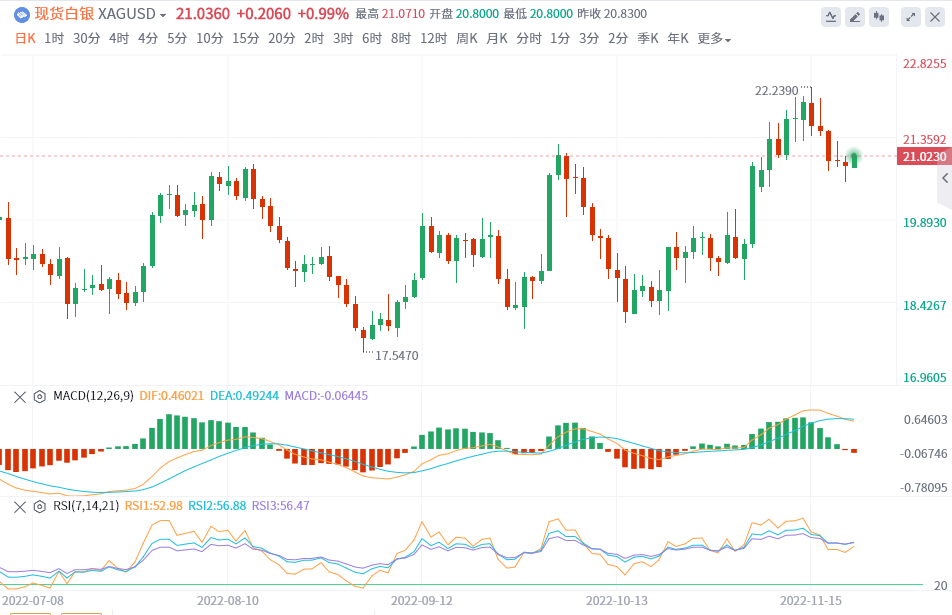Select the 6时 timeframe

click(372, 39)
